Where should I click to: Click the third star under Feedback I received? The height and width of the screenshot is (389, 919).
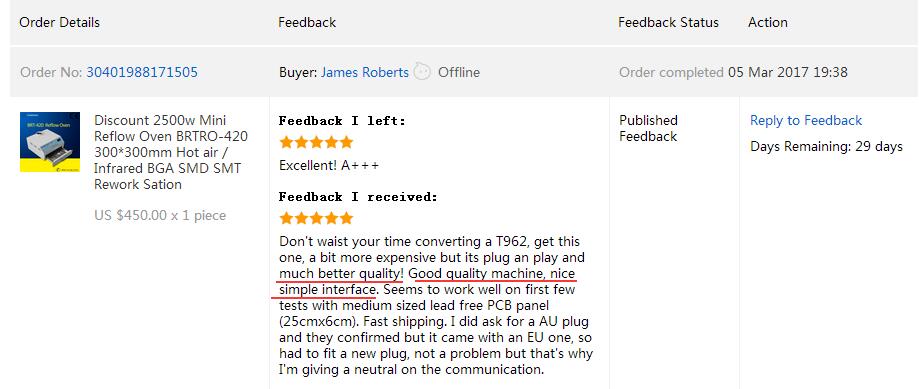(x=316, y=219)
